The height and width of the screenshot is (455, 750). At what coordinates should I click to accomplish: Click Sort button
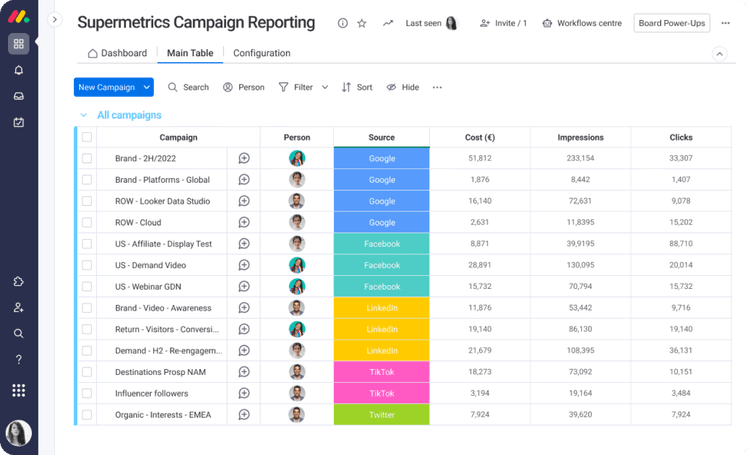pyautogui.click(x=357, y=87)
